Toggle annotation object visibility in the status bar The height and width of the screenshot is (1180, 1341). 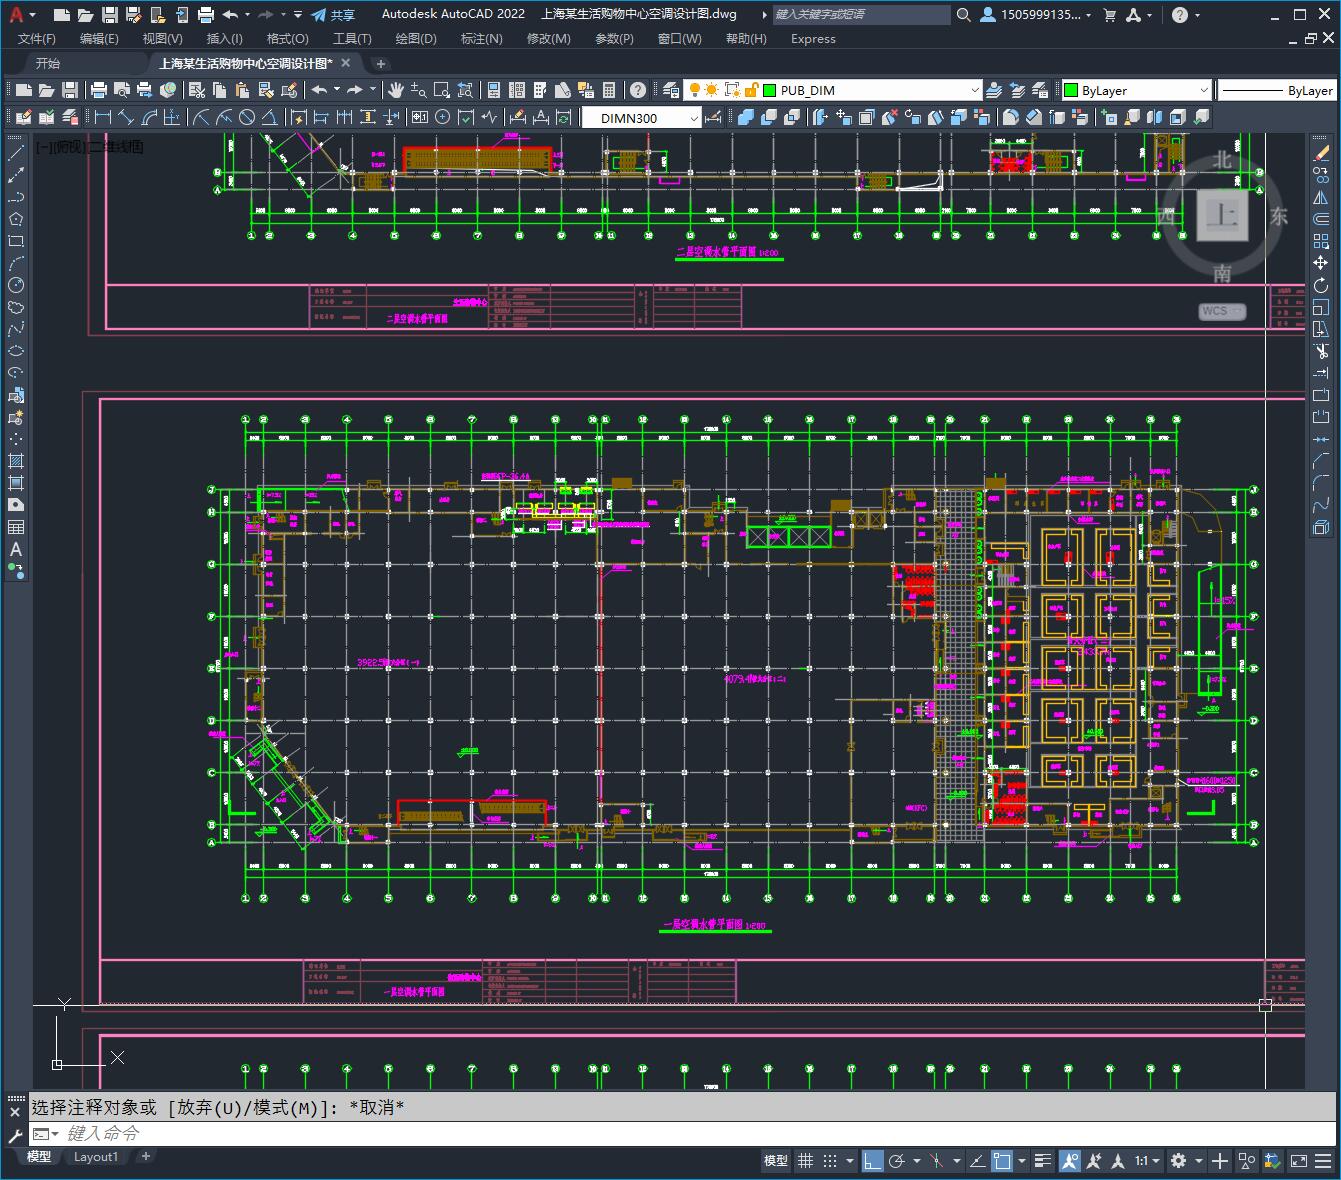tap(1069, 1161)
